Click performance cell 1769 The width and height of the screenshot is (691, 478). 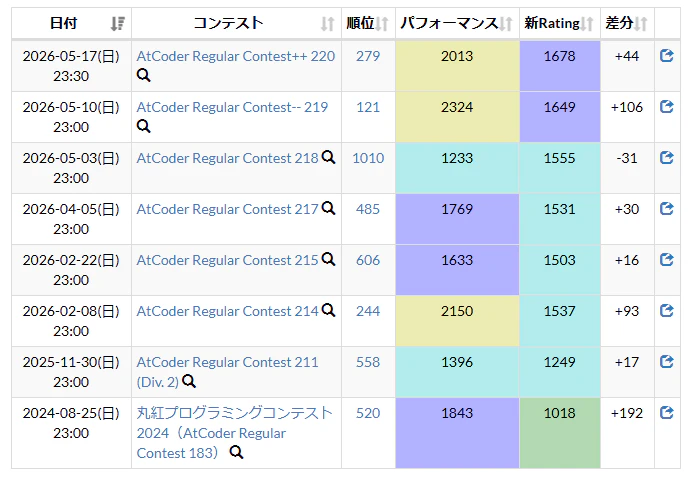point(457,219)
